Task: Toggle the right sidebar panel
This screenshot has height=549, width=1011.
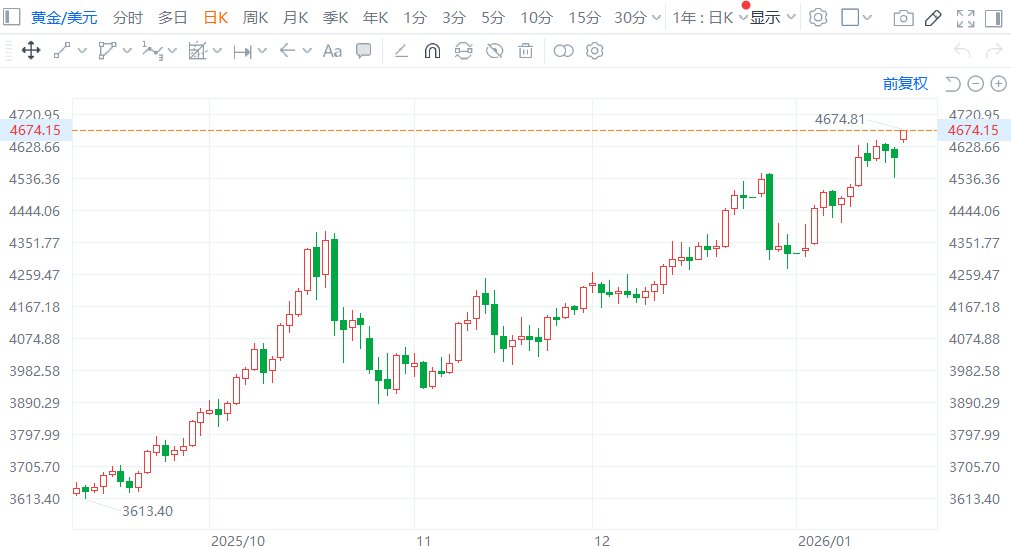Action: (994, 18)
